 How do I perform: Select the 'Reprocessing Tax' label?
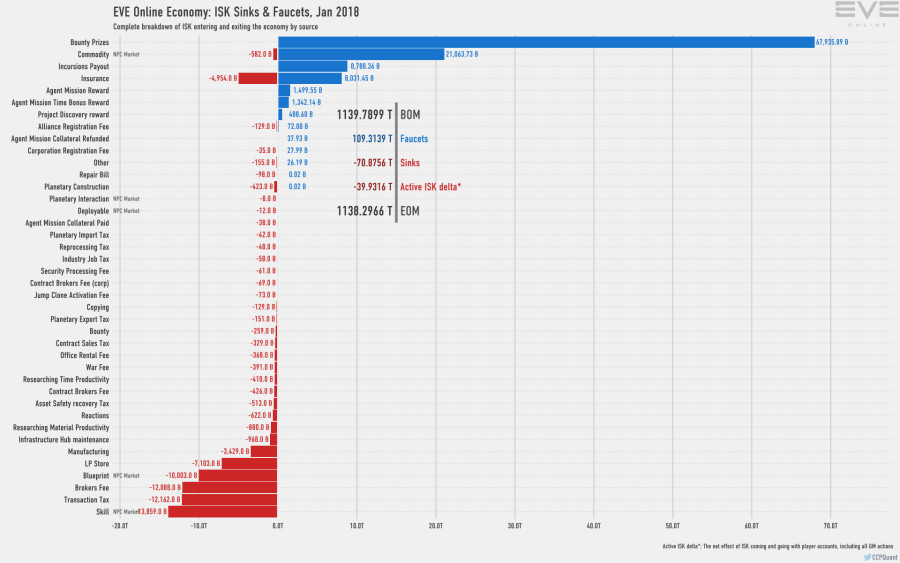tap(84, 247)
